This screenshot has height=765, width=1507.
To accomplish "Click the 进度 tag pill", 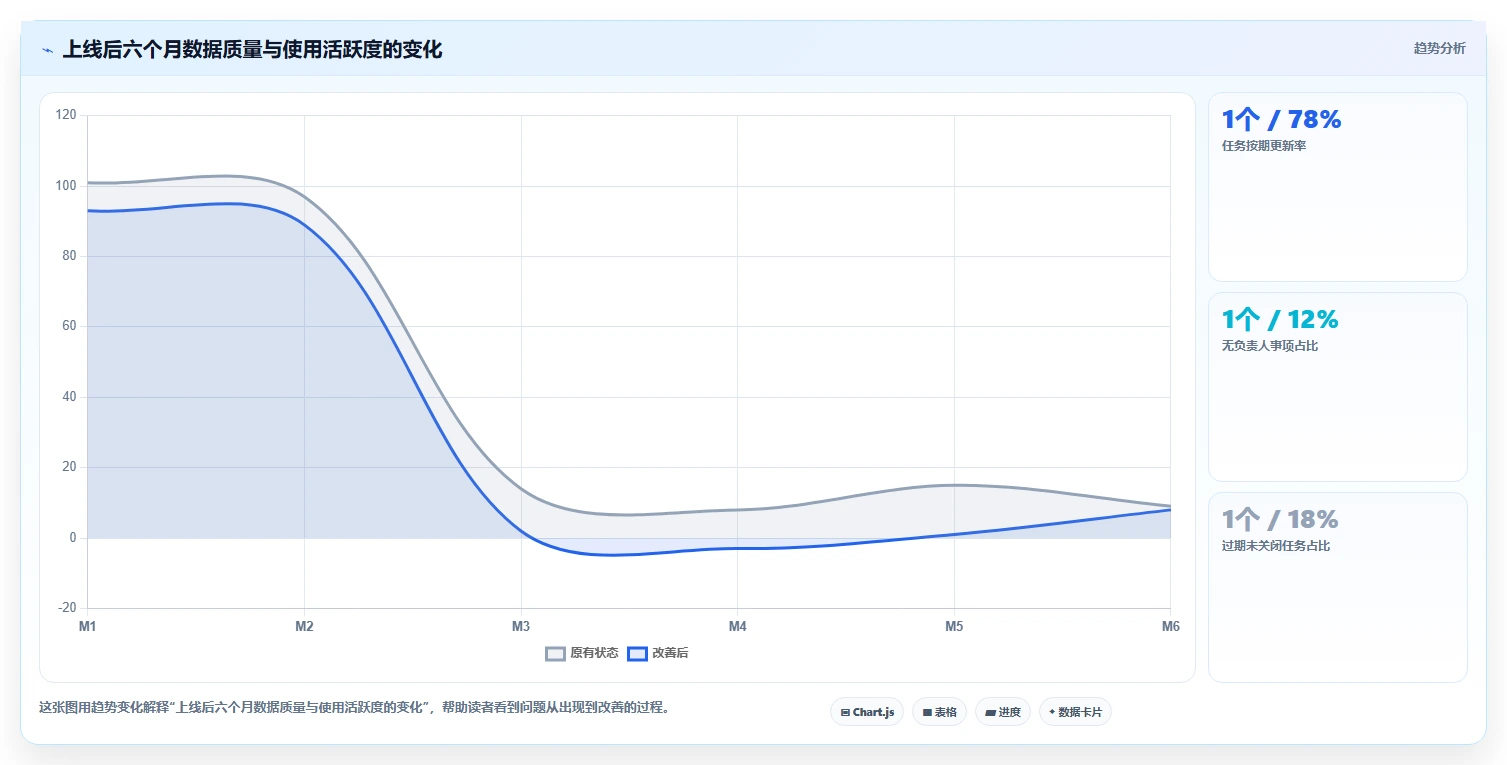I will (1003, 712).
